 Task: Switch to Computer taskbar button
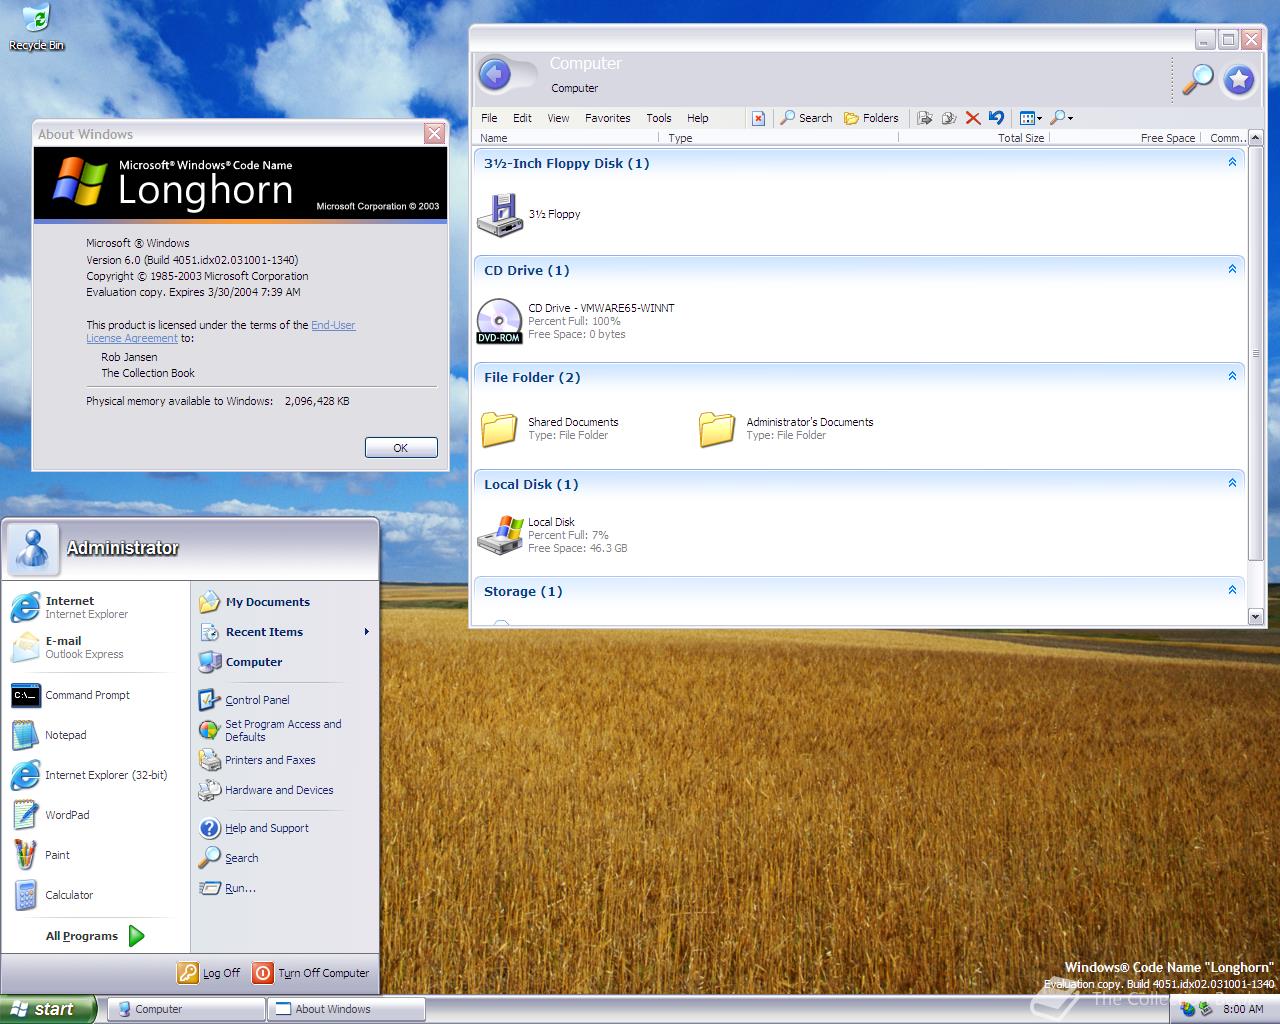click(186, 1009)
